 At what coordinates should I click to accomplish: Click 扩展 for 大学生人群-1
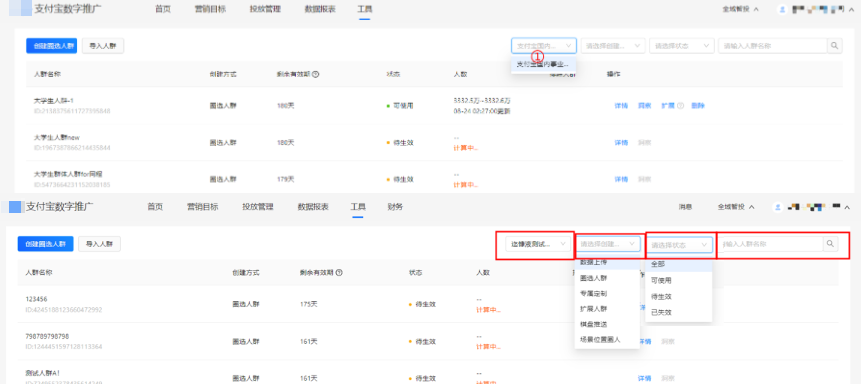coord(667,106)
